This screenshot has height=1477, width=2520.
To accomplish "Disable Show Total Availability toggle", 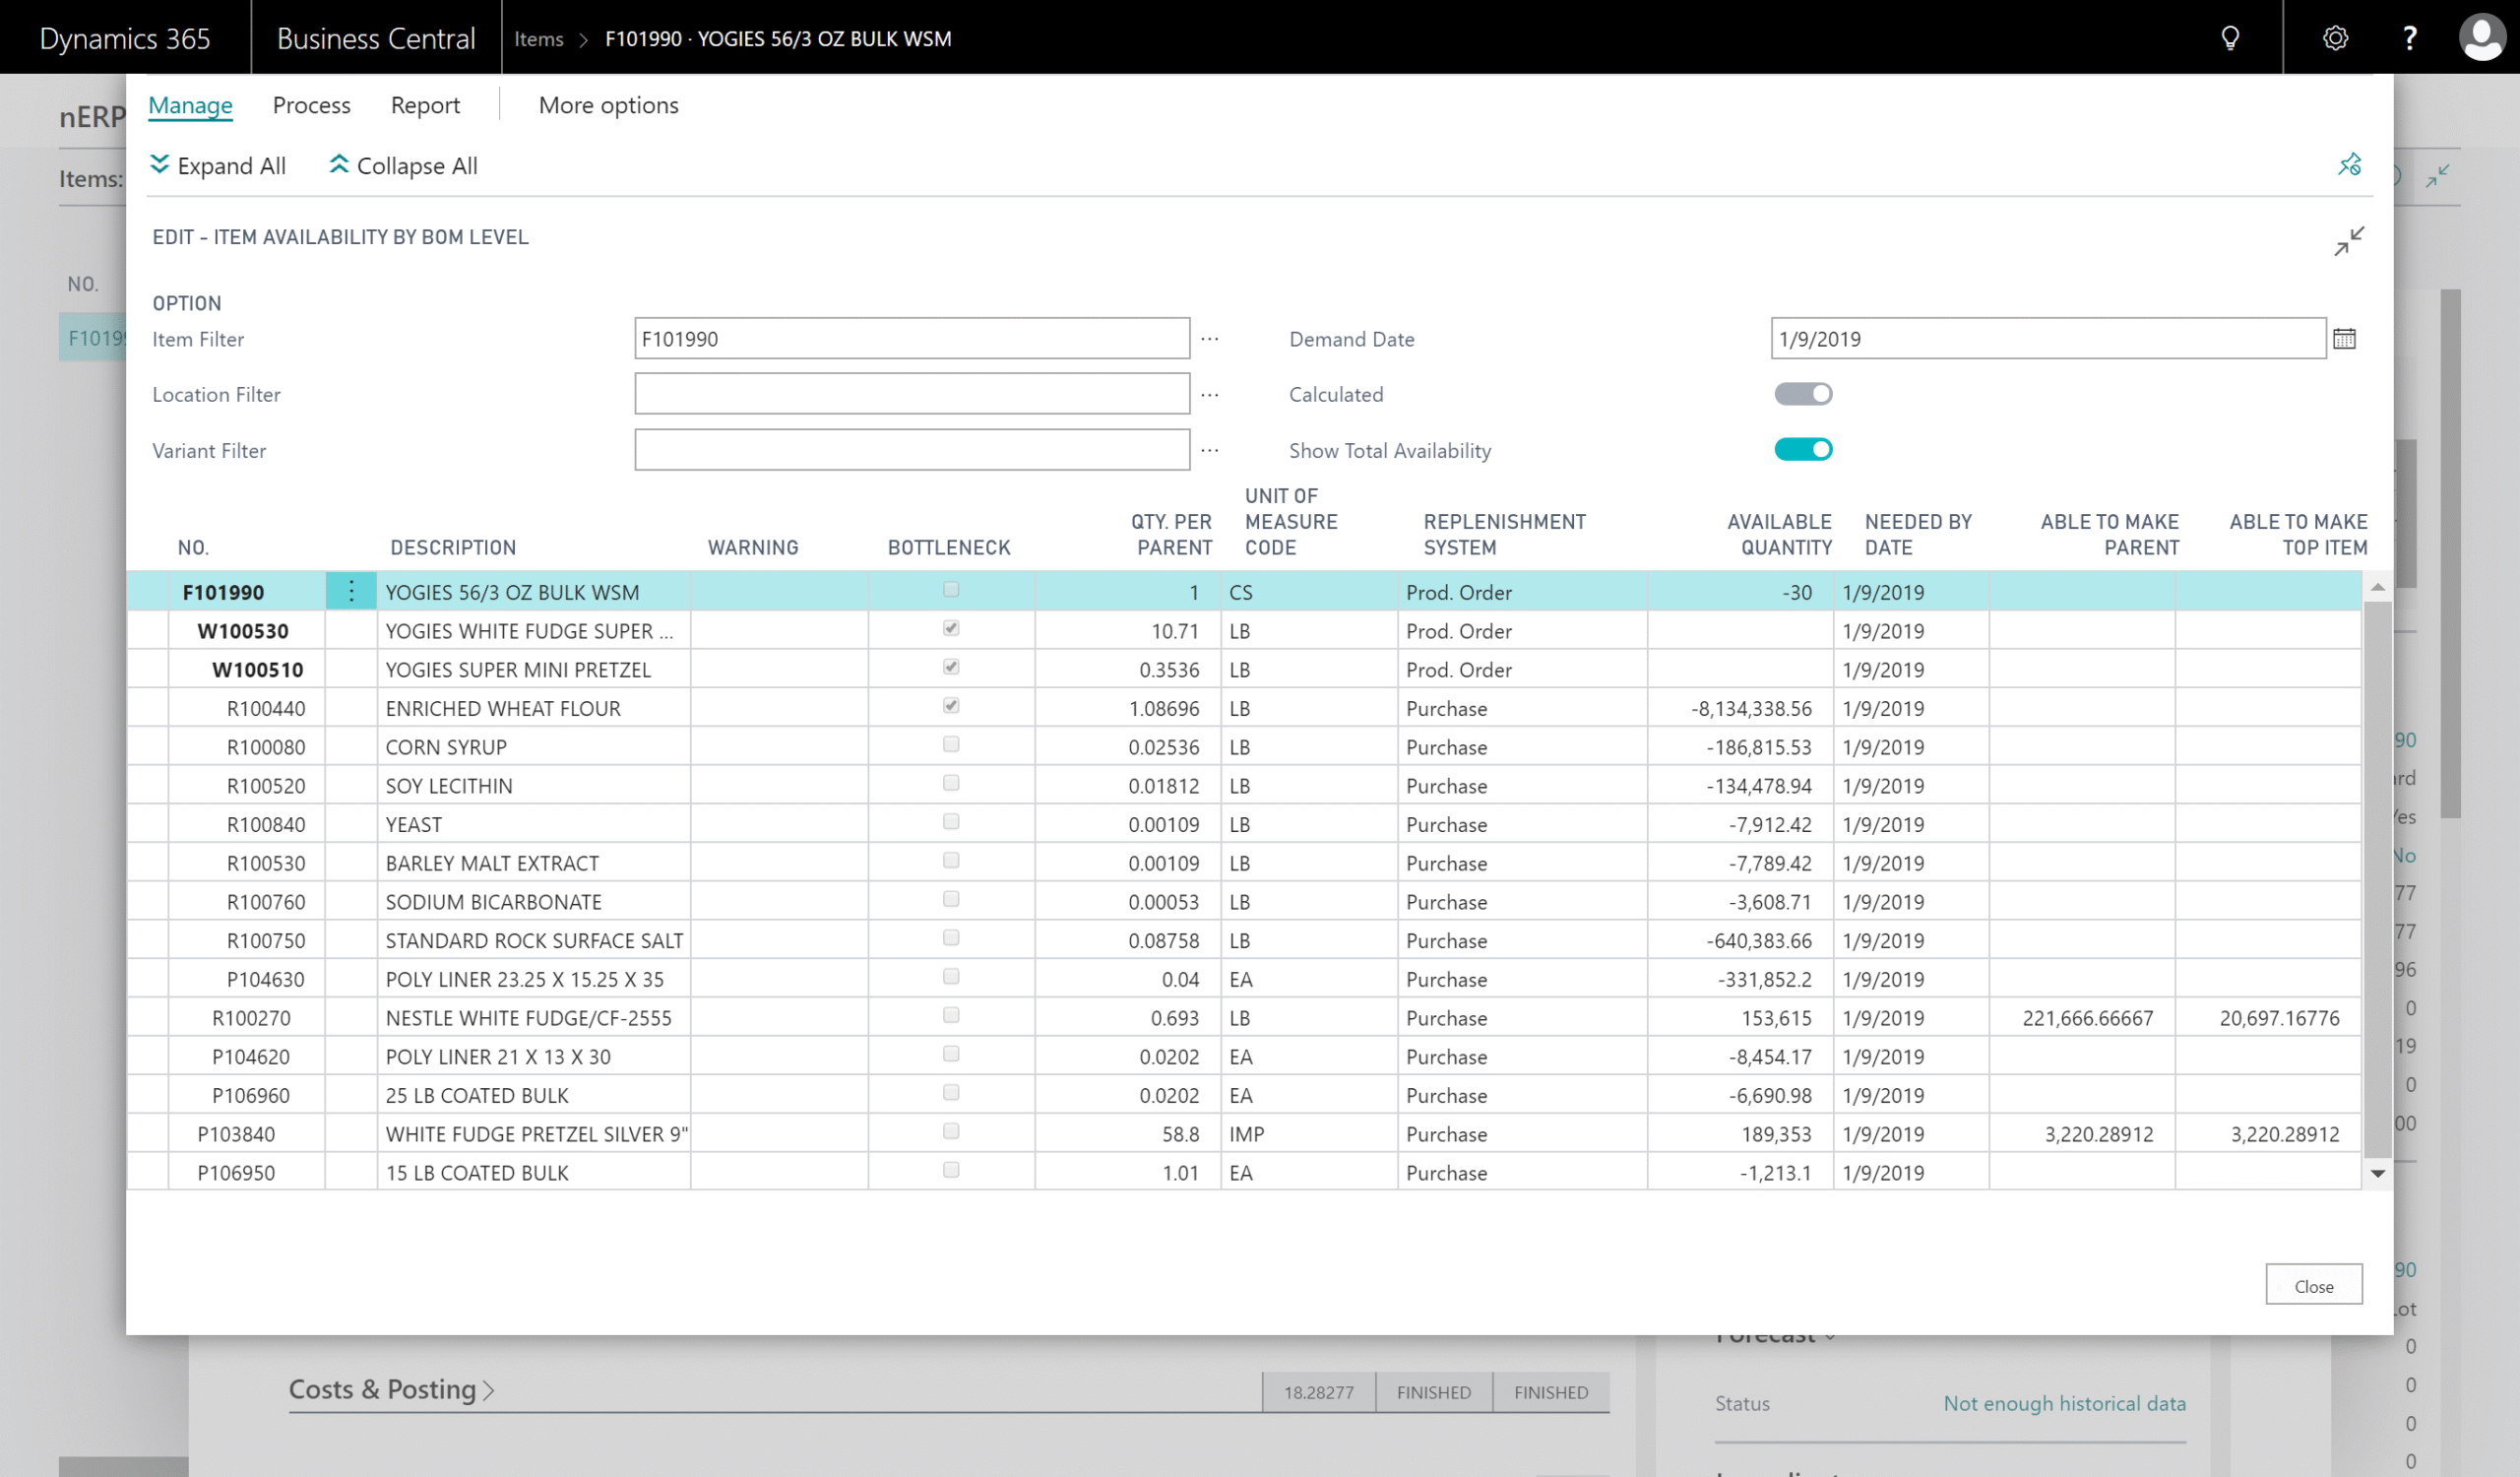I will (1802, 450).
